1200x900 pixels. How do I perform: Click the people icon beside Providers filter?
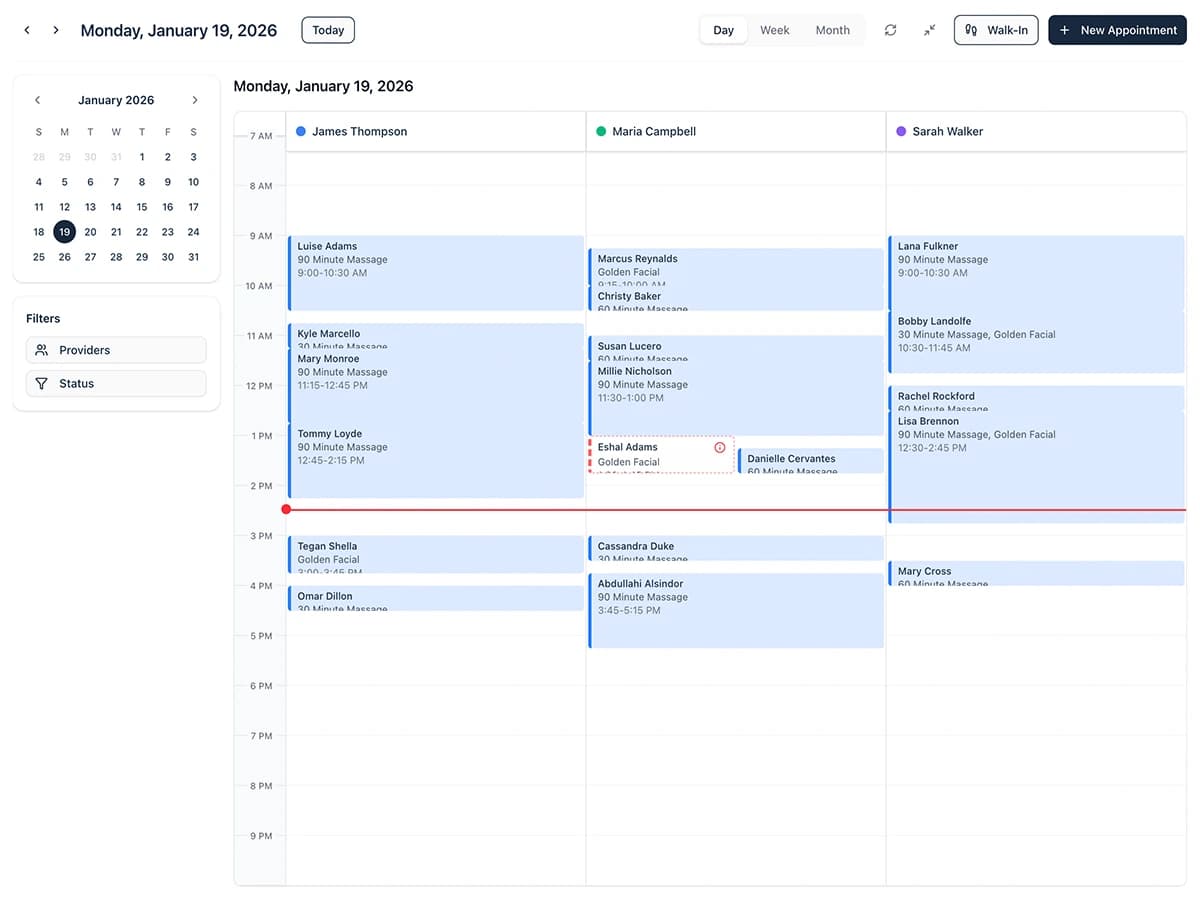pyautogui.click(x=41, y=350)
